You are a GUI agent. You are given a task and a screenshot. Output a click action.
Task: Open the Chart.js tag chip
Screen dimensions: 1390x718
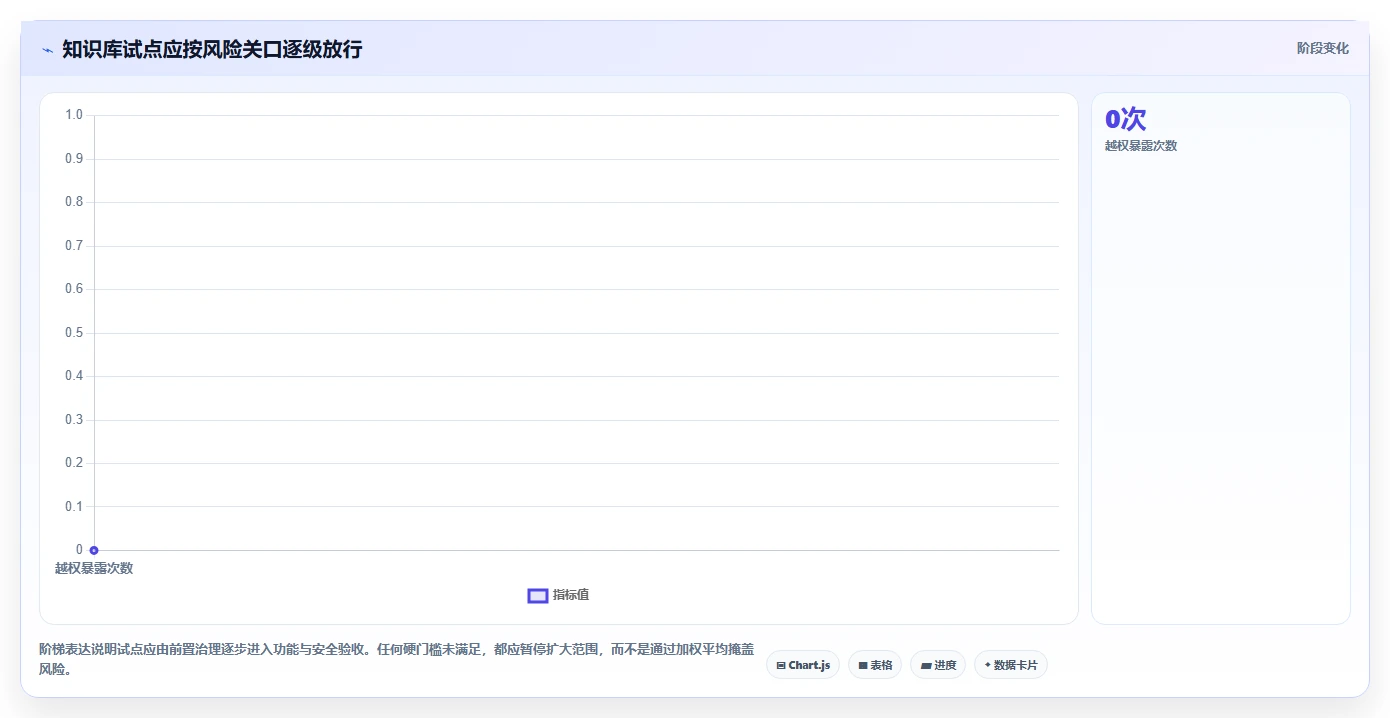803,665
